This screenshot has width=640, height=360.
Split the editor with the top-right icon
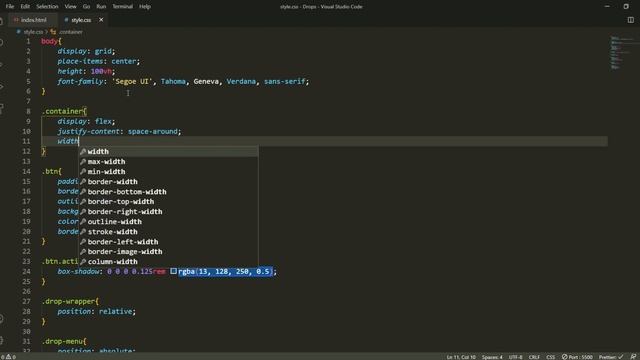pyautogui.click(x=630, y=20)
